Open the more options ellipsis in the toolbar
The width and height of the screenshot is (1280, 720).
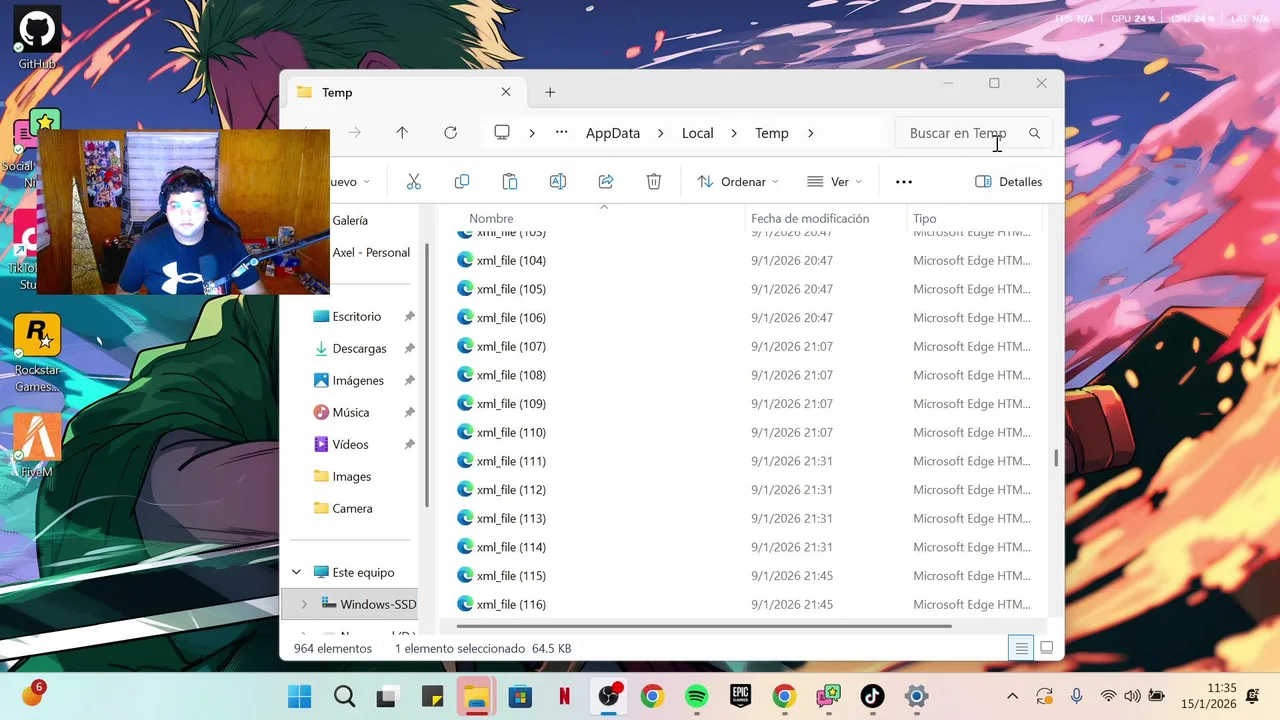pyautogui.click(x=904, y=182)
